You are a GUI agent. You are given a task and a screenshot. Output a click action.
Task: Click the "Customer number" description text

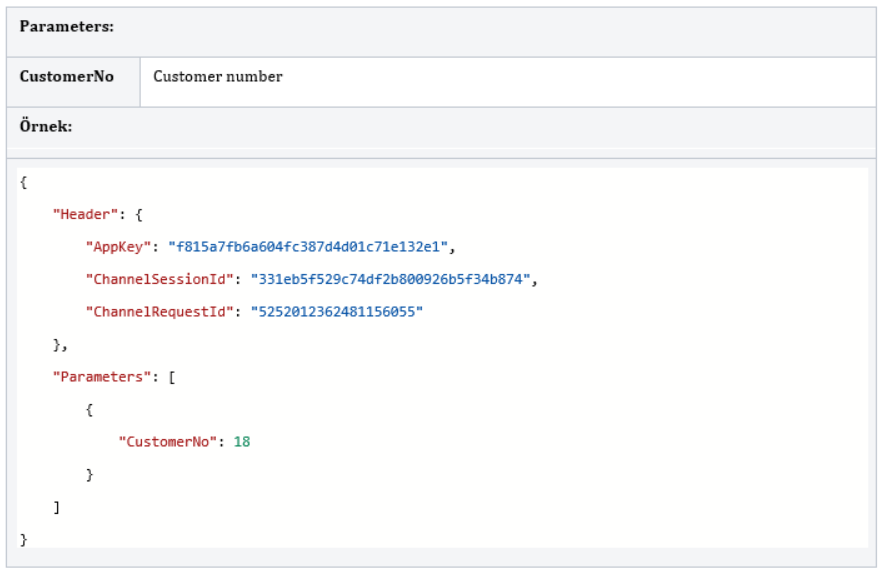click(x=217, y=77)
